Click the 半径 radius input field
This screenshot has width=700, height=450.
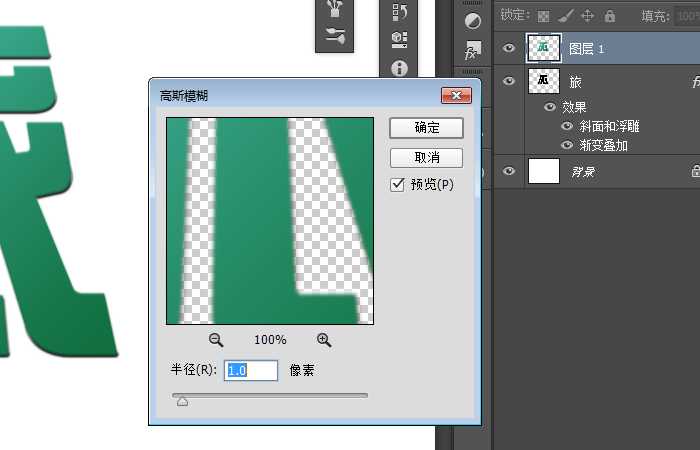click(x=250, y=370)
